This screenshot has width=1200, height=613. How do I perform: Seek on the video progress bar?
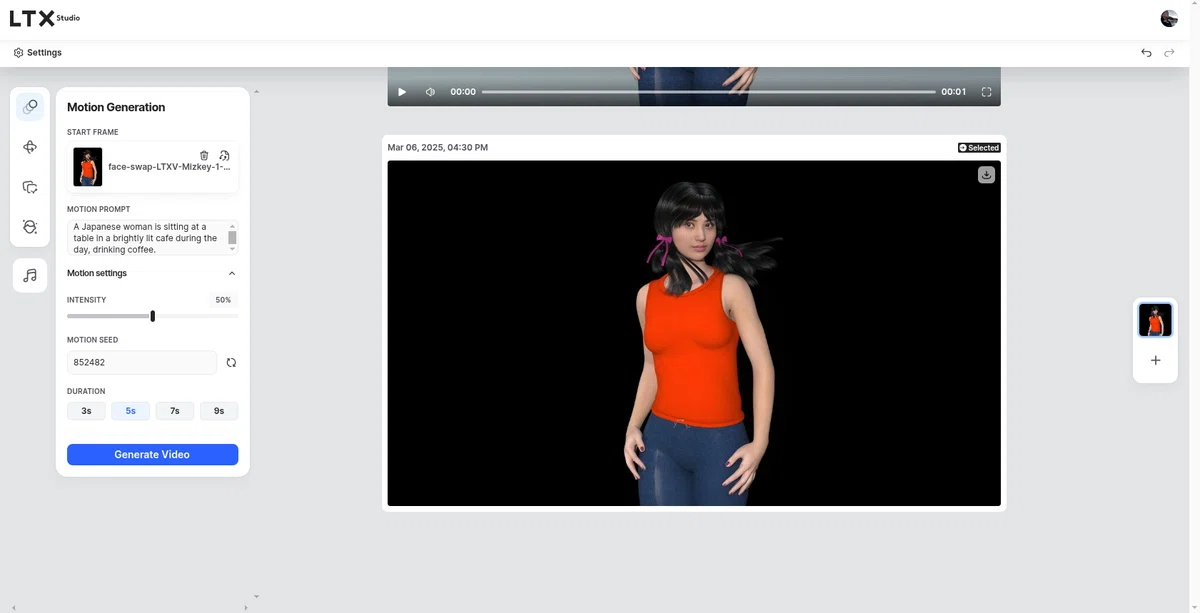click(708, 92)
